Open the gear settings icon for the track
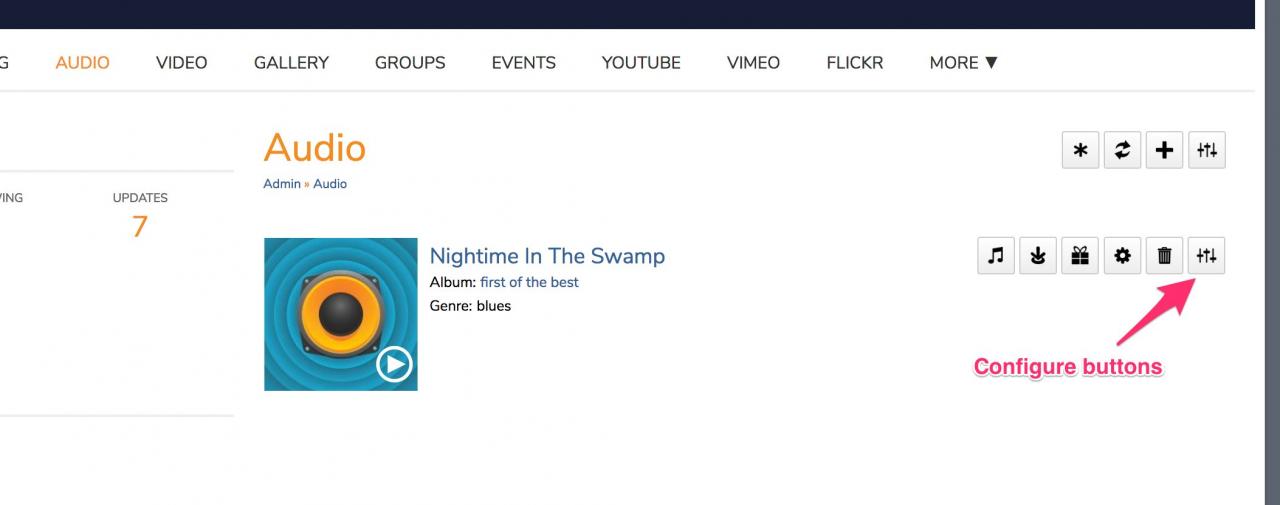Image resolution: width=1280 pixels, height=505 pixels. [1122, 256]
